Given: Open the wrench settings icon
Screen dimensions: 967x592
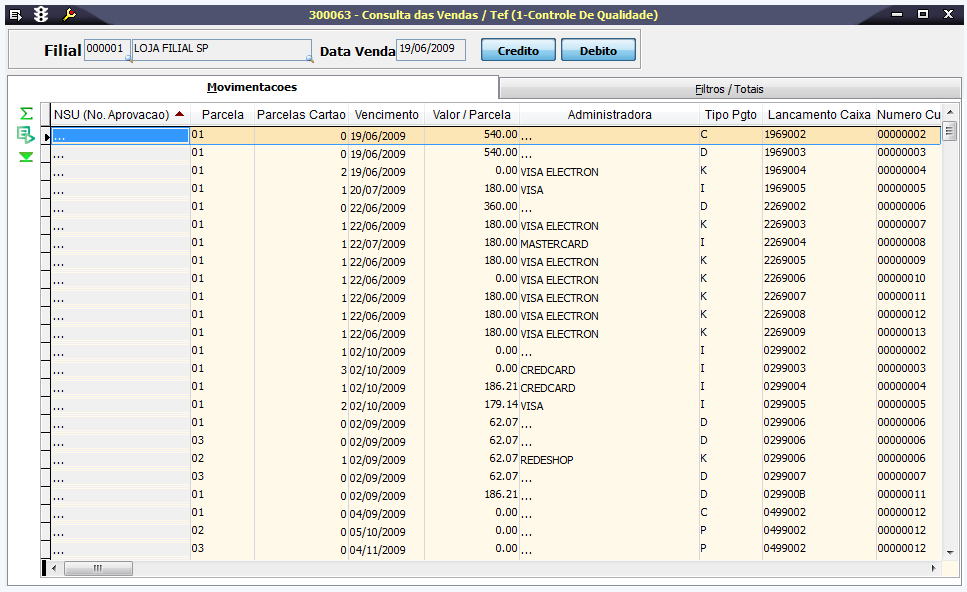Looking at the screenshot, I should (69, 14).
